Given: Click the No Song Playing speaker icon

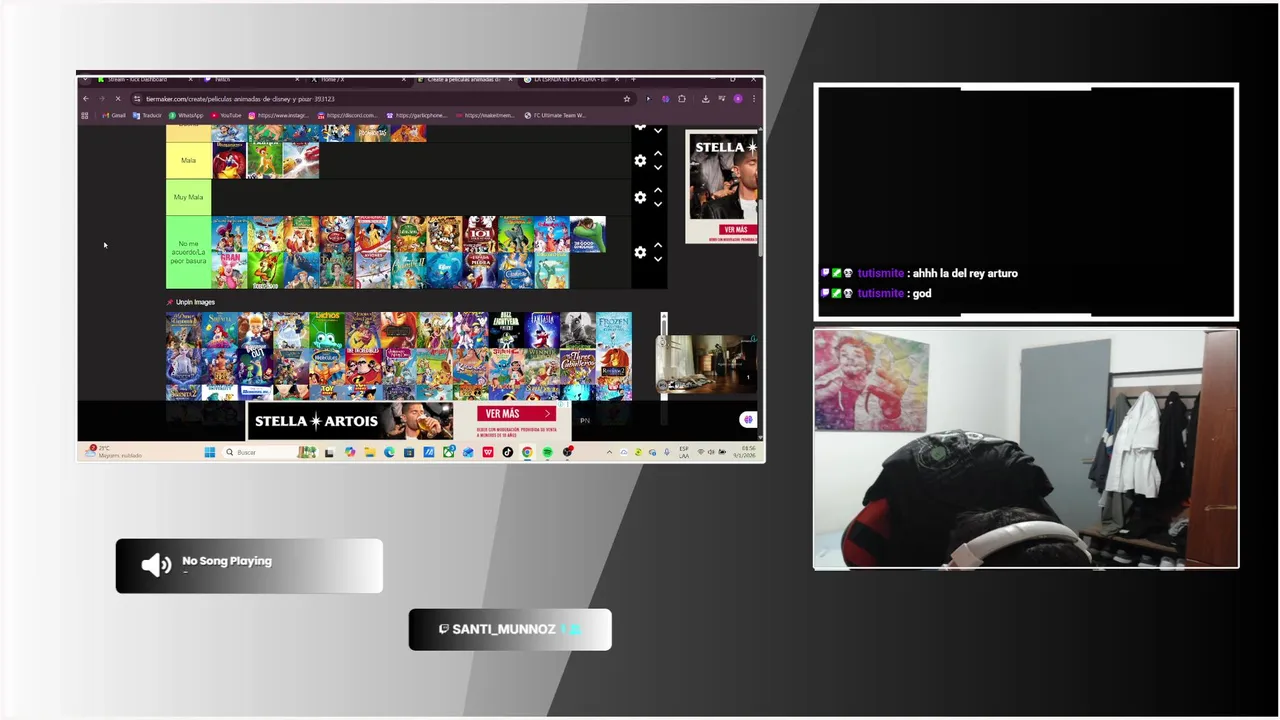Looking at the screenshot, I should click(x=156, y=565).
